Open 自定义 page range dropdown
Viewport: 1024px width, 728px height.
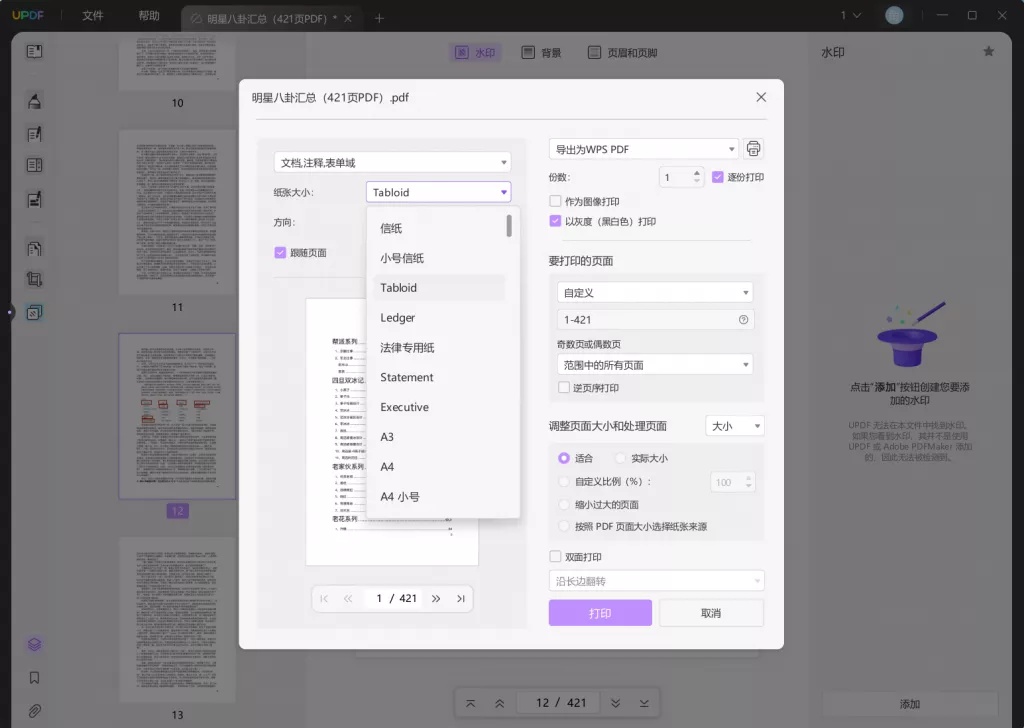655,293
